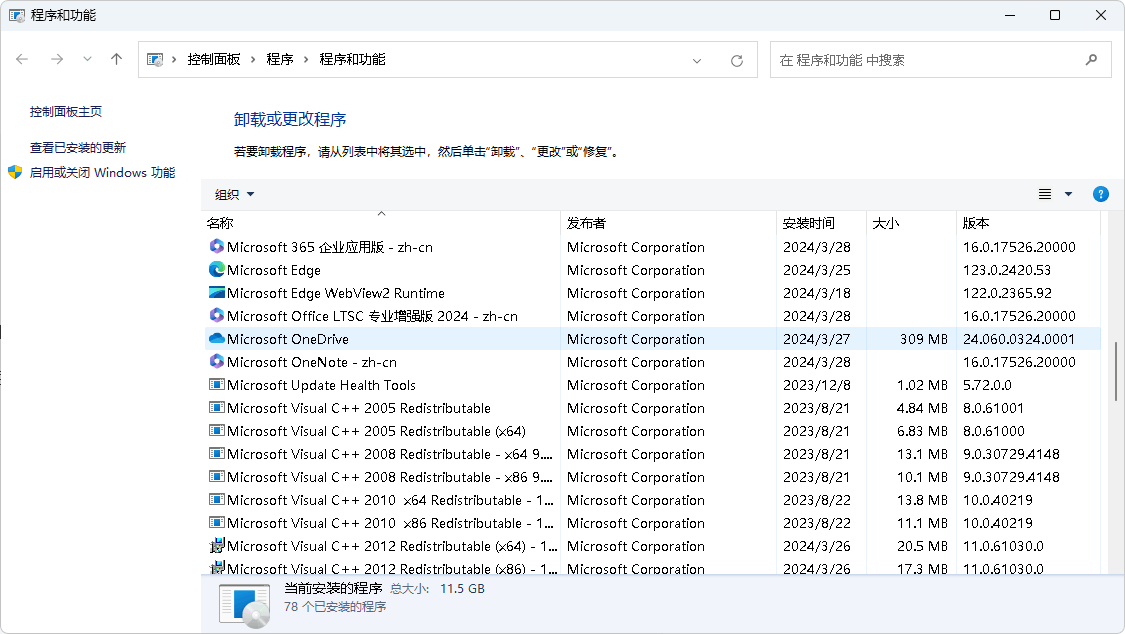This screenshot has height=634, width=1125.
Task: Click the Visual C++ 2008 x86 Redistributable icon
Action: pyautogui.click(x=216, y=476)
